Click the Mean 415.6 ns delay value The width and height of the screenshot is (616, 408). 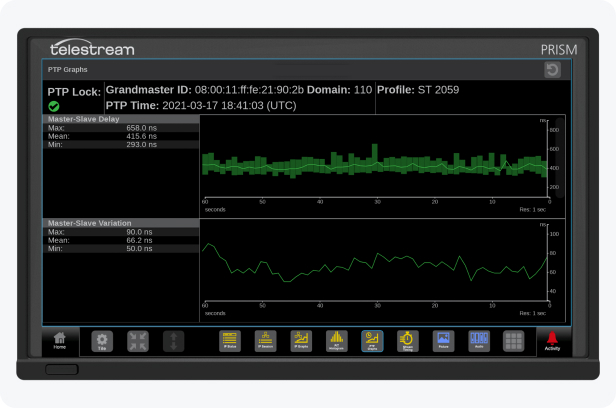click(x=141, y=136)
